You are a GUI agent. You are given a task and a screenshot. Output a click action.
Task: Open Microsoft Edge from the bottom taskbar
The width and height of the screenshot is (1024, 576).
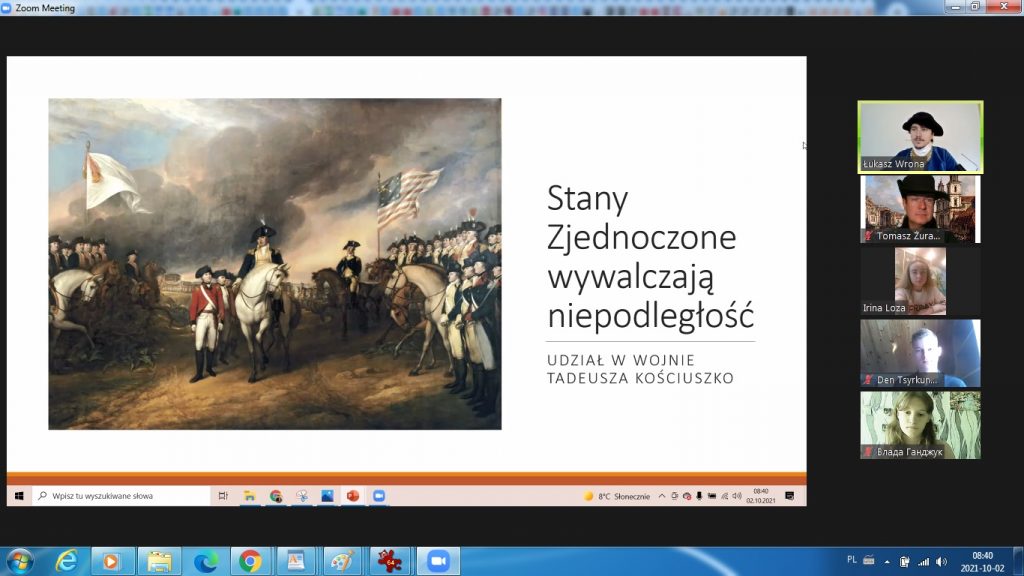tap(206, 561)
